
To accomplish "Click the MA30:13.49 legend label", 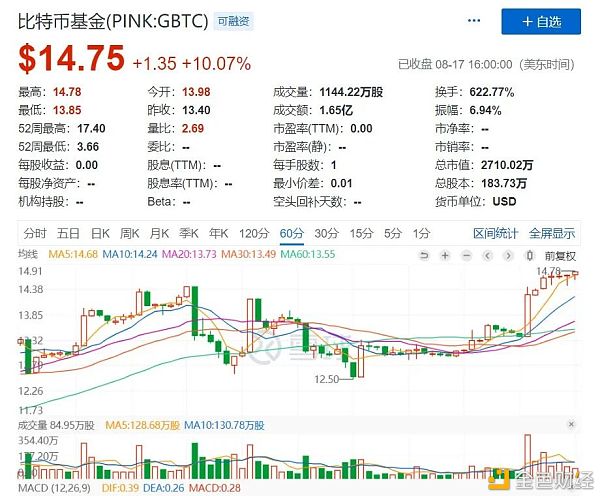I will point(248,254).
